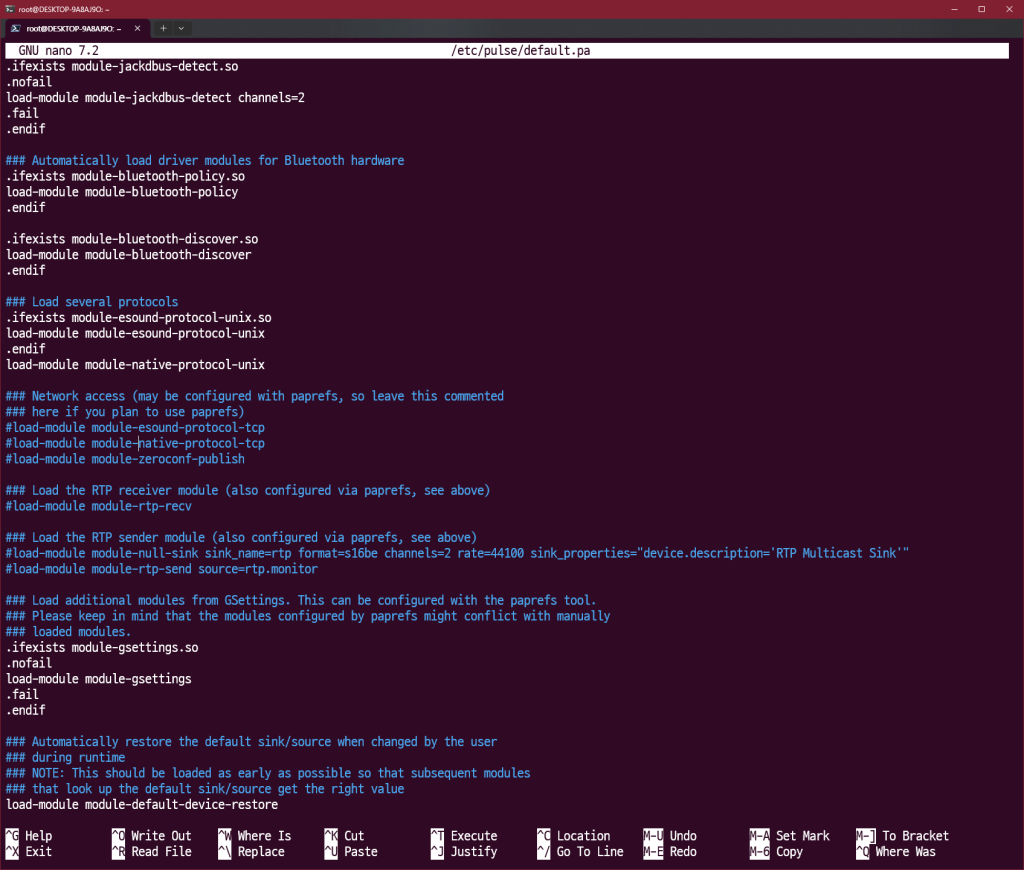Expand the new tab profile dropdown arrow
1024x870 pixels.
181,28
